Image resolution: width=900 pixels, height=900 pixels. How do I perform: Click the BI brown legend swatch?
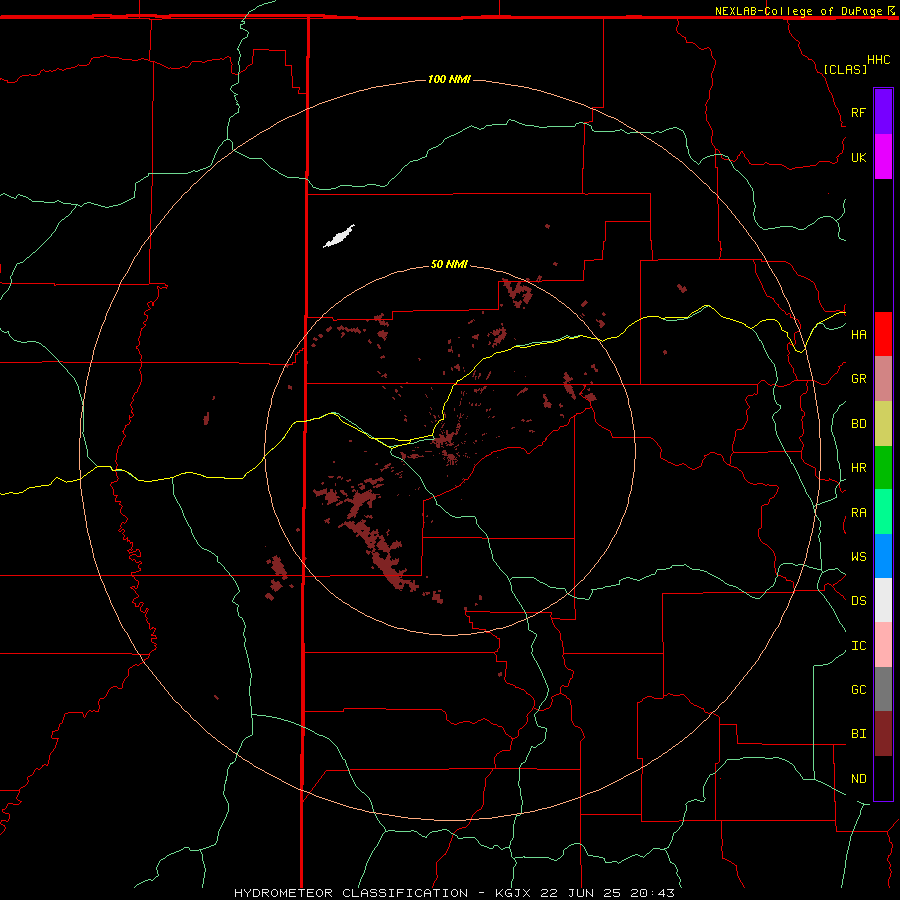[x=883, y=734]
